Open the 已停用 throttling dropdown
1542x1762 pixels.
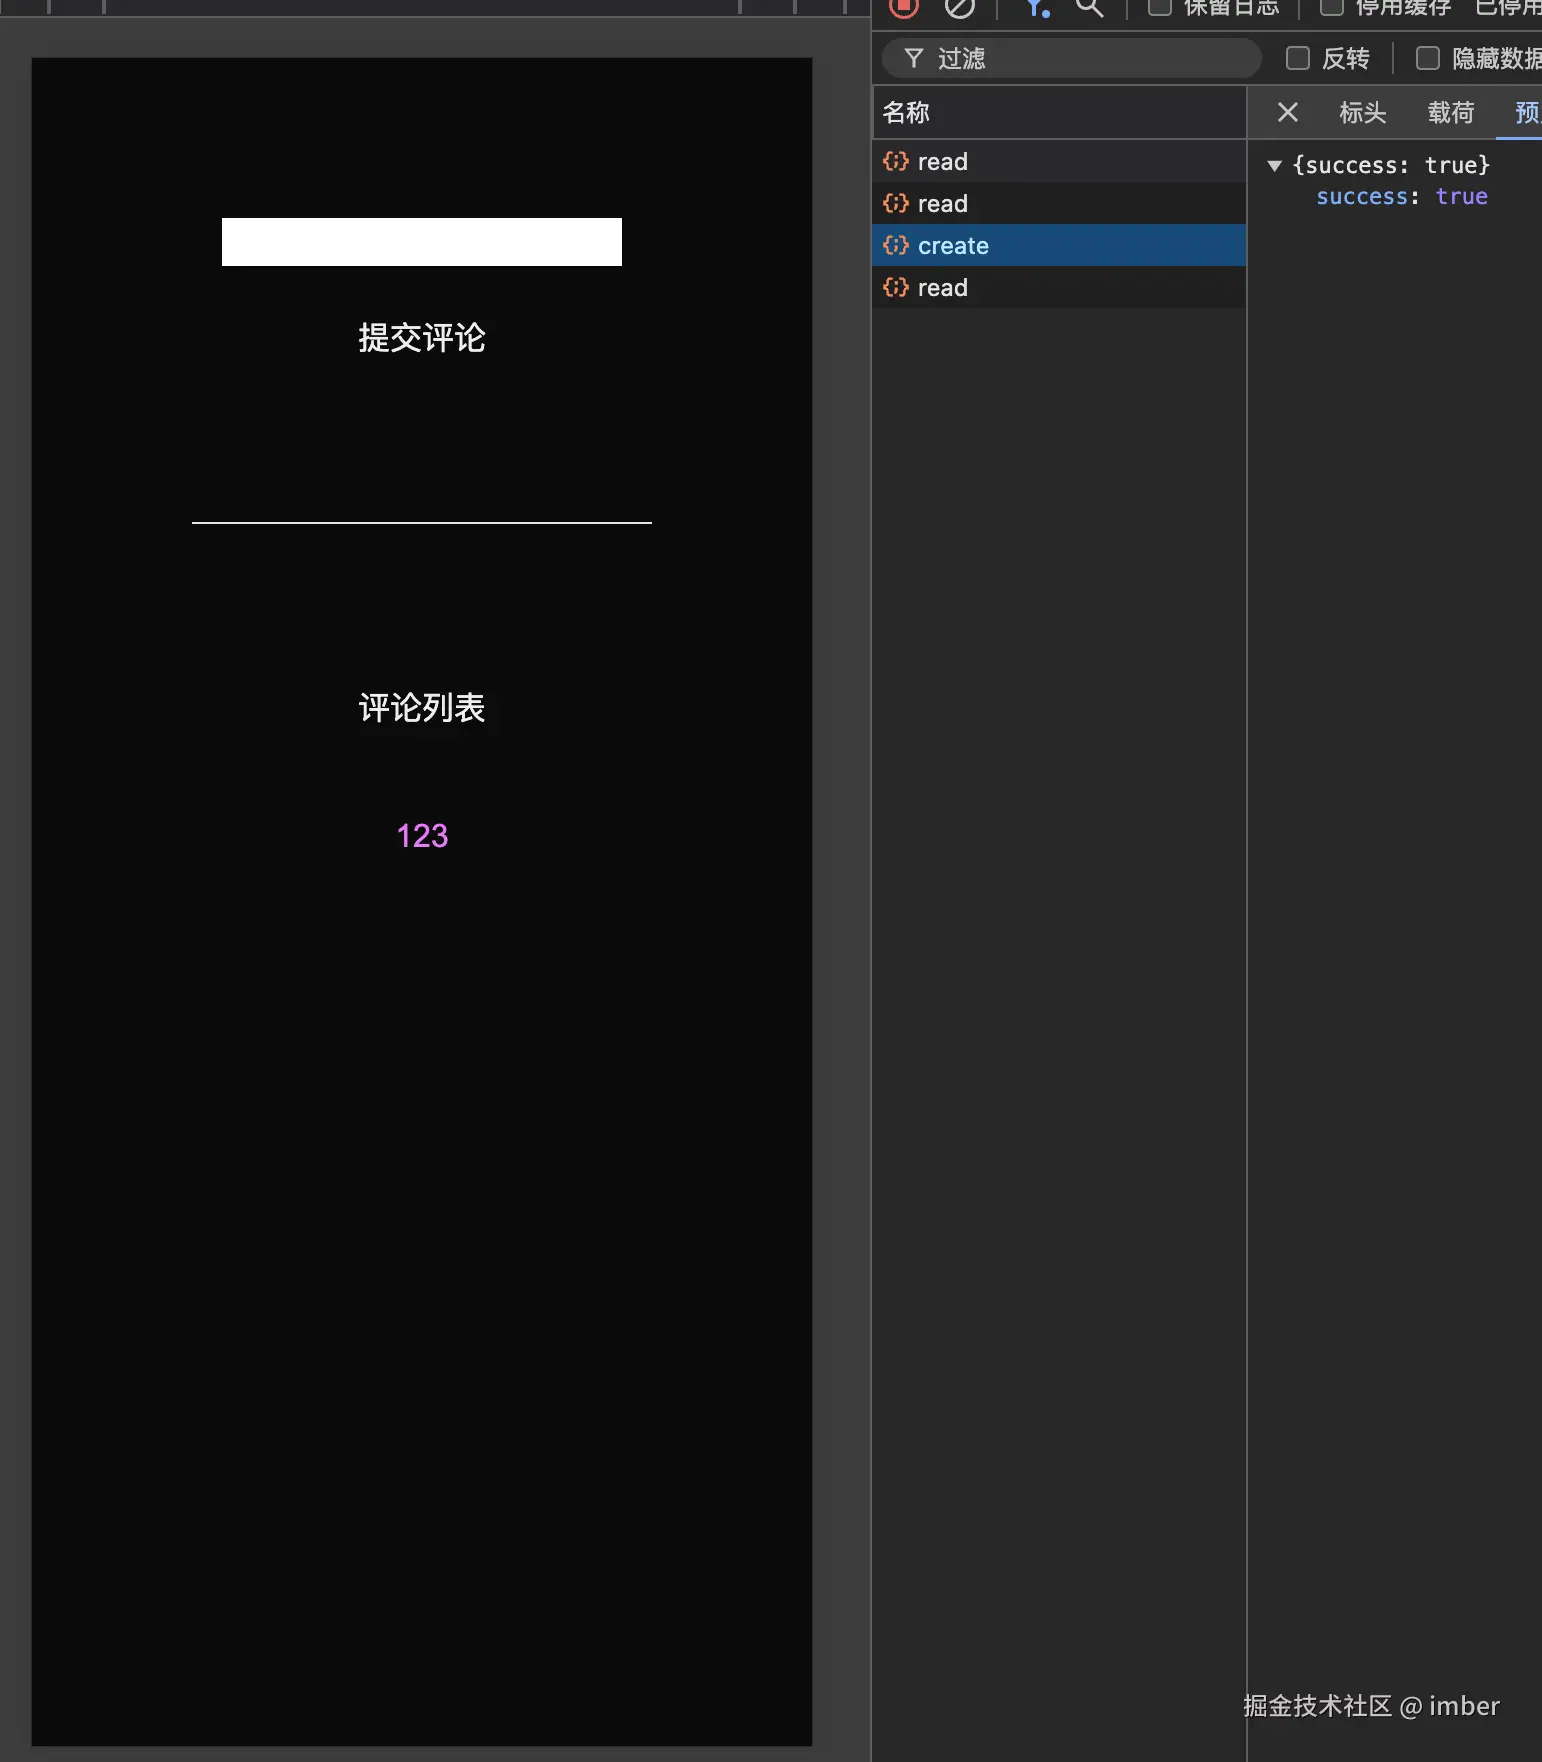point(1508,8)
